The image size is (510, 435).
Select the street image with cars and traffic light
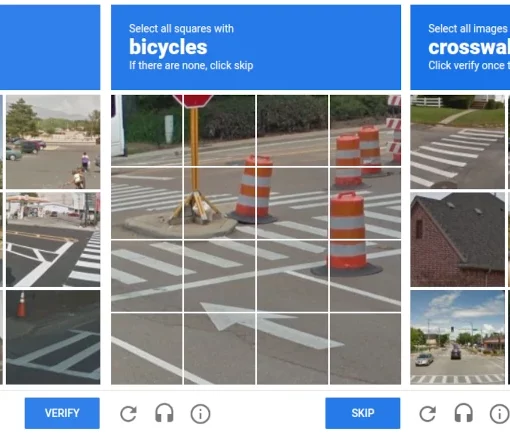point(457,337)
